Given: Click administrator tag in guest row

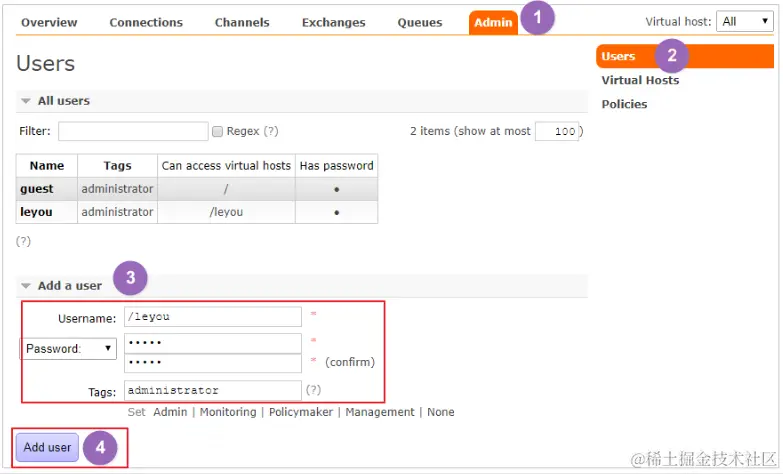Looking at the screenshot, I should pos(117,189).
